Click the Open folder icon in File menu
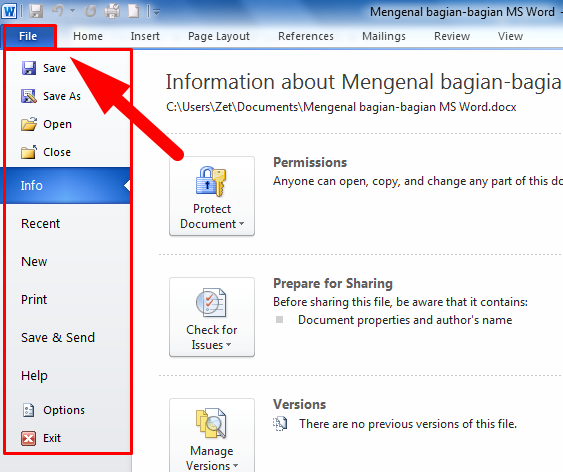The image size is (563, 472). click(x=29, y=124)
